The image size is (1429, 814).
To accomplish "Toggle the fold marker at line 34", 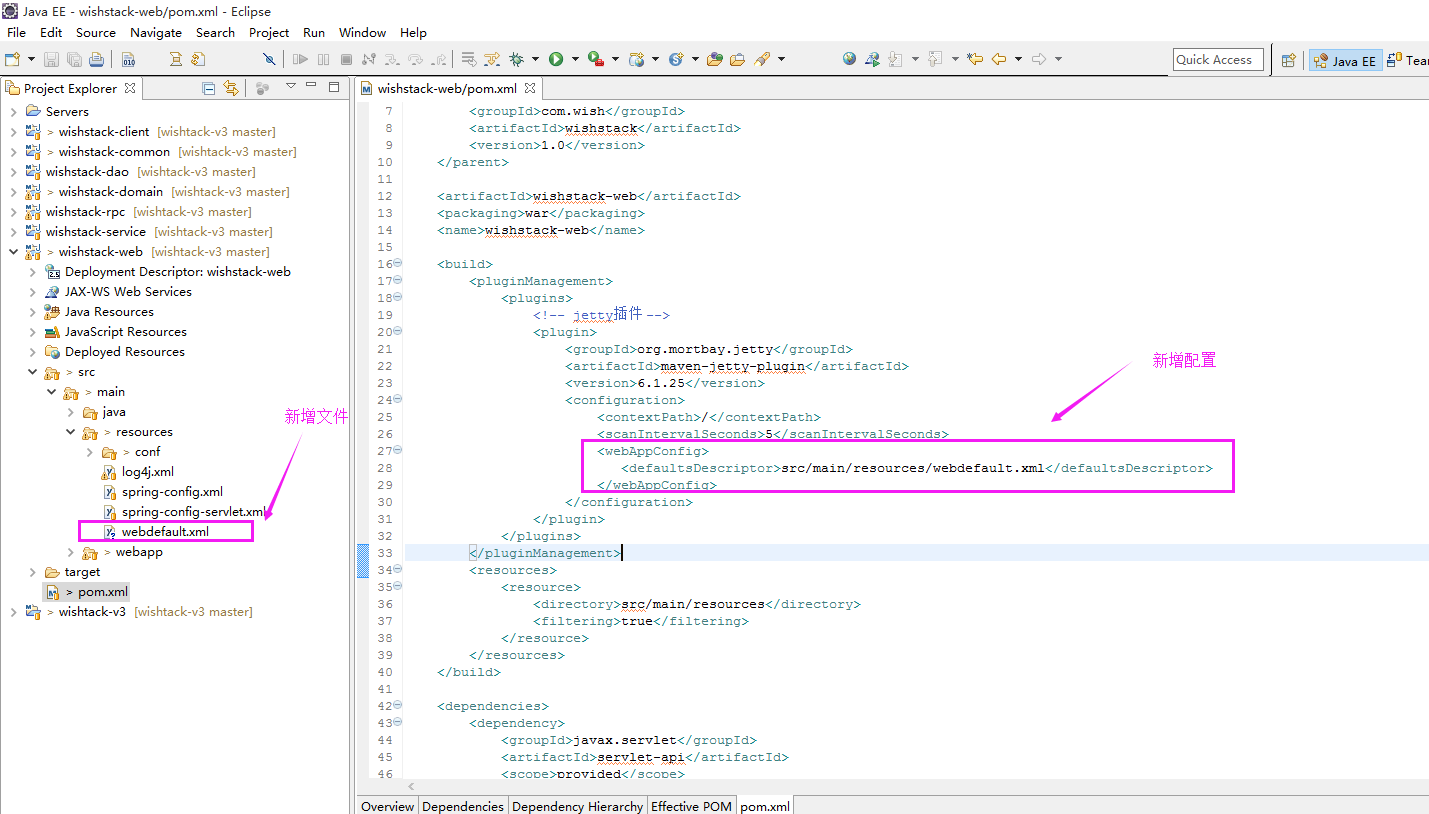I will pyautogui.click(x=397, y=570).
